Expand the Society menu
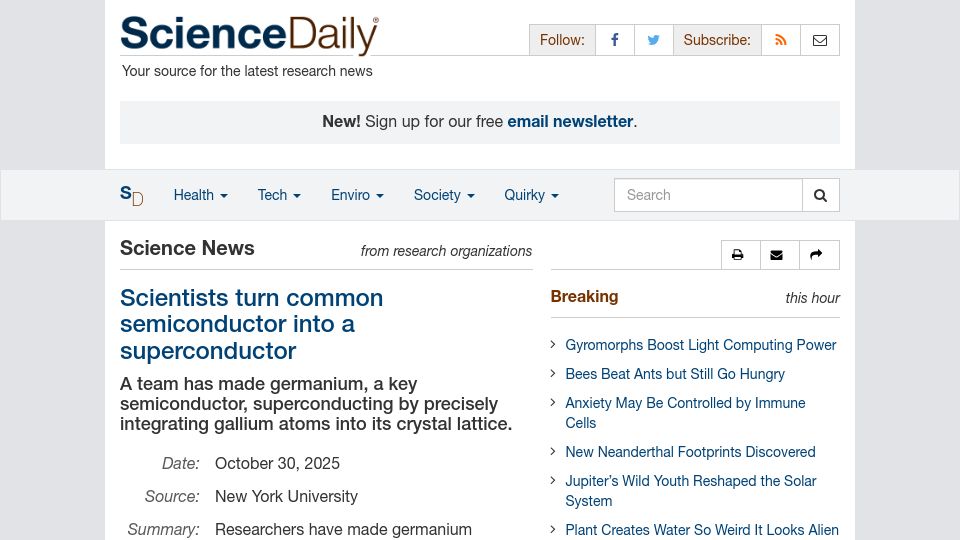Screen dimensions: 960x540 click(444, 195)
